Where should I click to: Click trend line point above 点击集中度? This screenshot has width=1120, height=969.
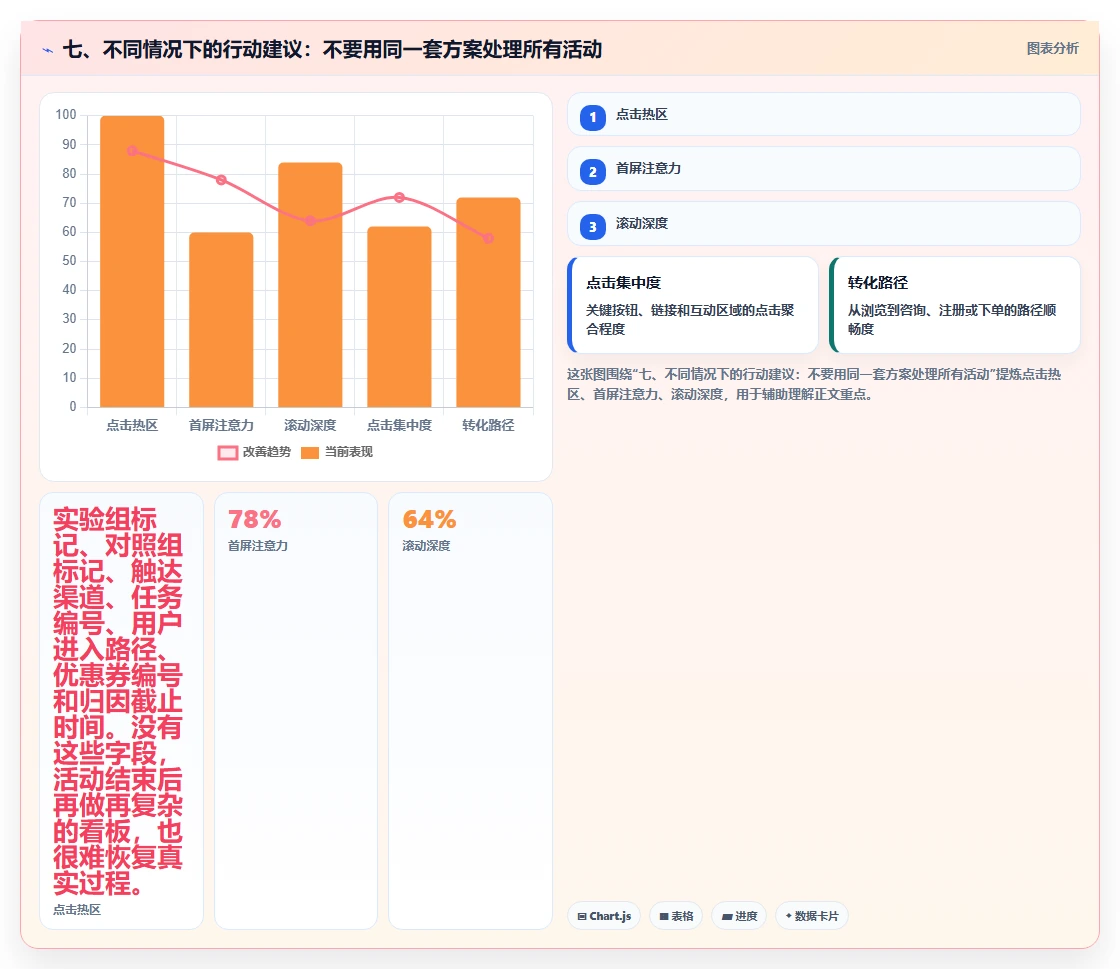pos(399,197)
